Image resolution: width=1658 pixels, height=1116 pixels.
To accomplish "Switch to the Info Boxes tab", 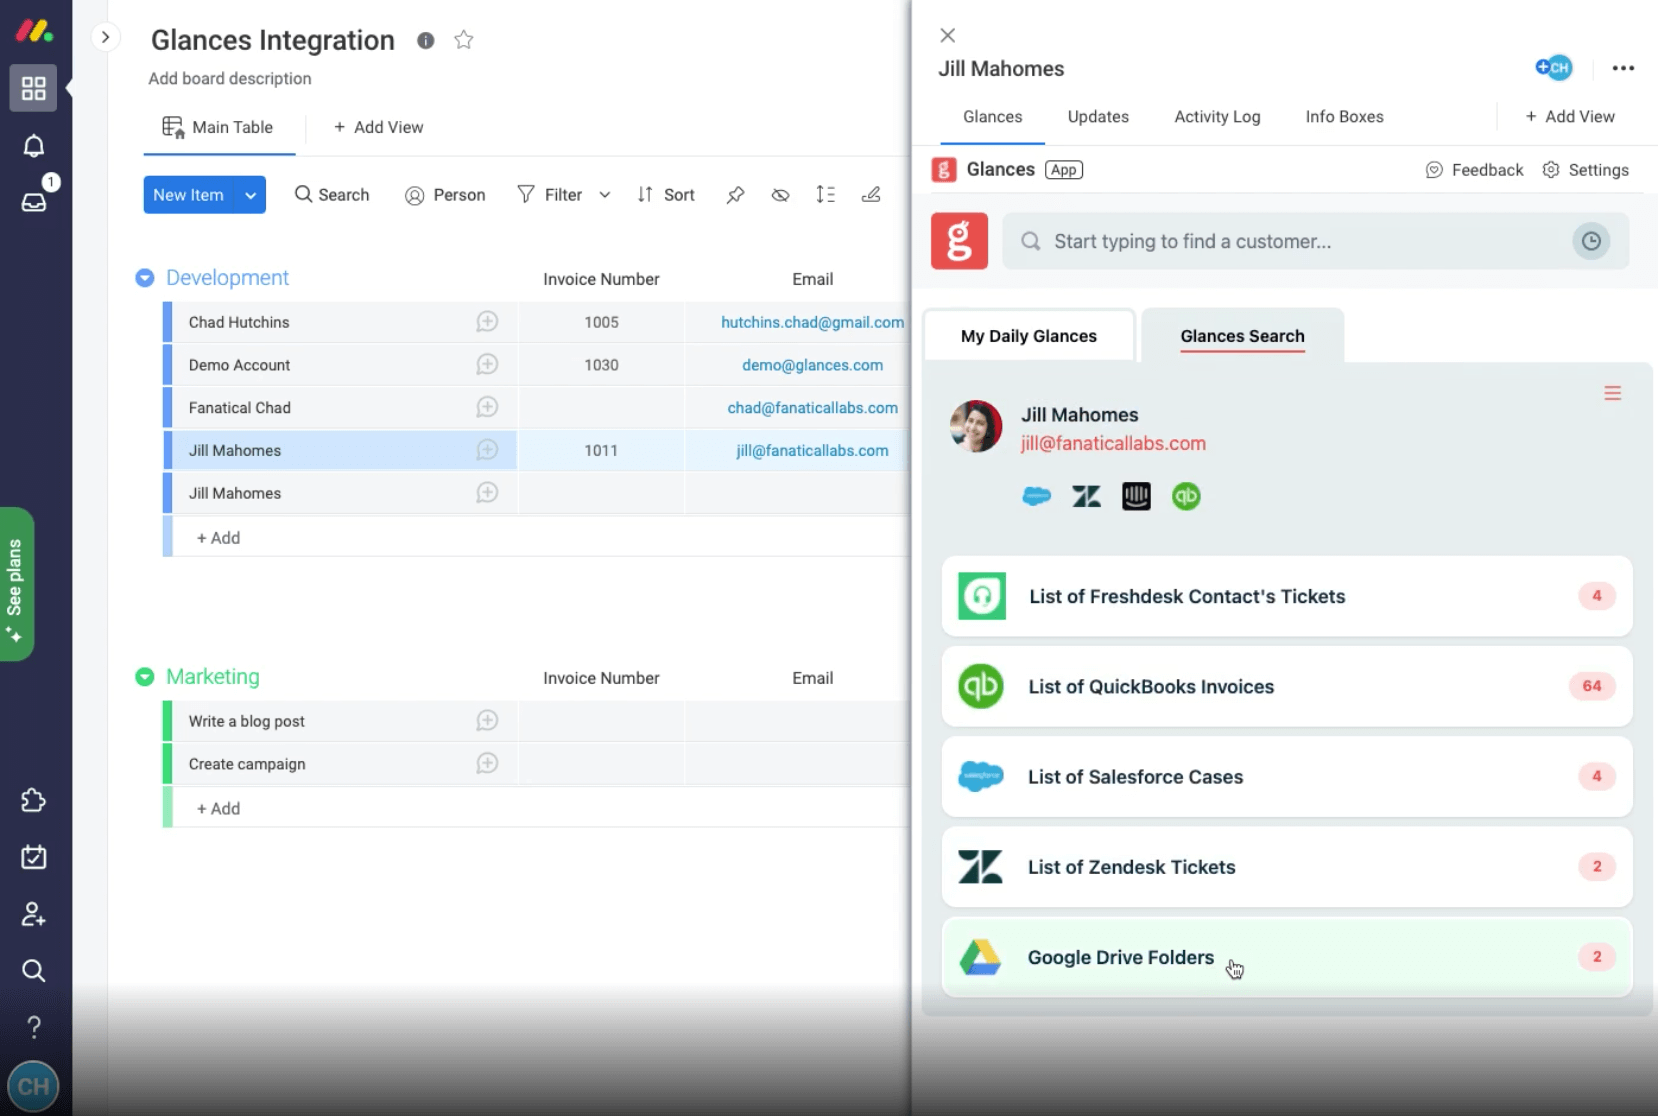I will (1344, 117).
